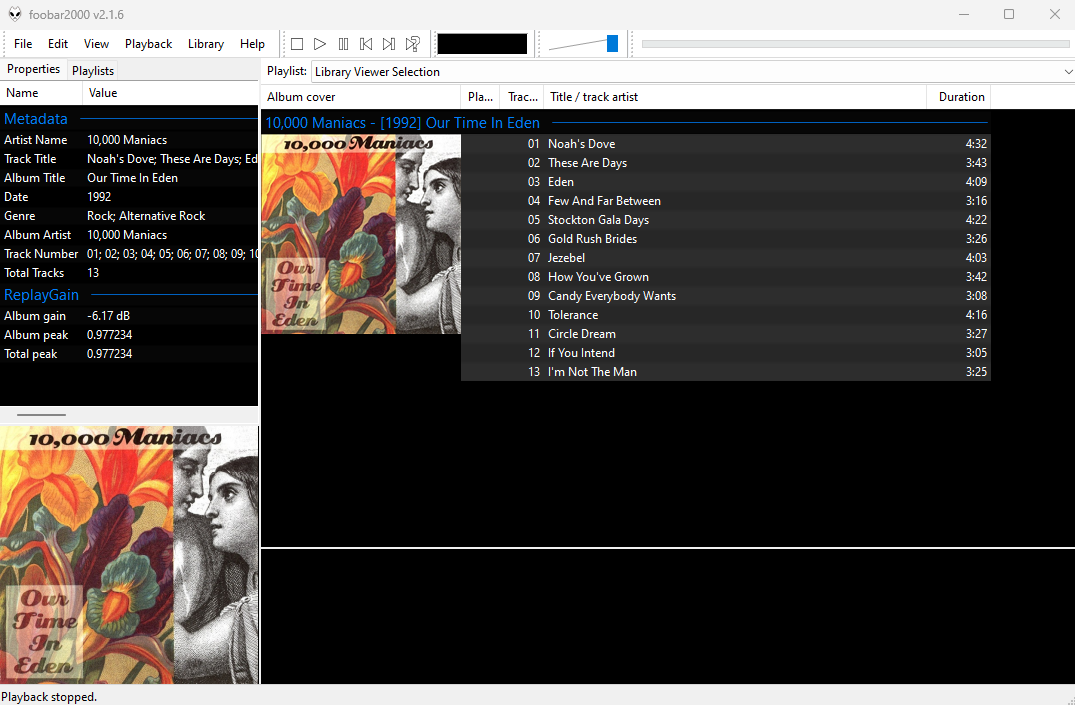Adjust the volume slider
Screen dimensions: 1075x705
(x=611, y=44)
